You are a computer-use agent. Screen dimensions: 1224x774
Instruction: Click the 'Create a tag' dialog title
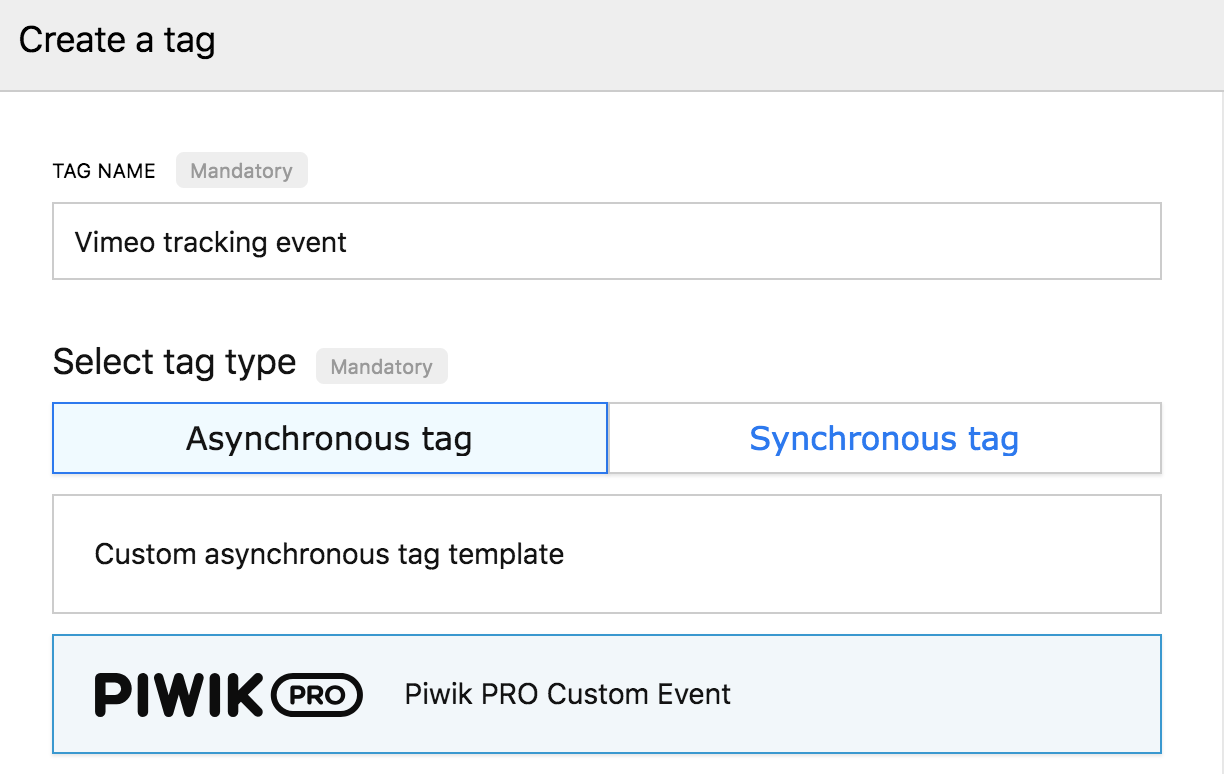(x=117, y=40)
